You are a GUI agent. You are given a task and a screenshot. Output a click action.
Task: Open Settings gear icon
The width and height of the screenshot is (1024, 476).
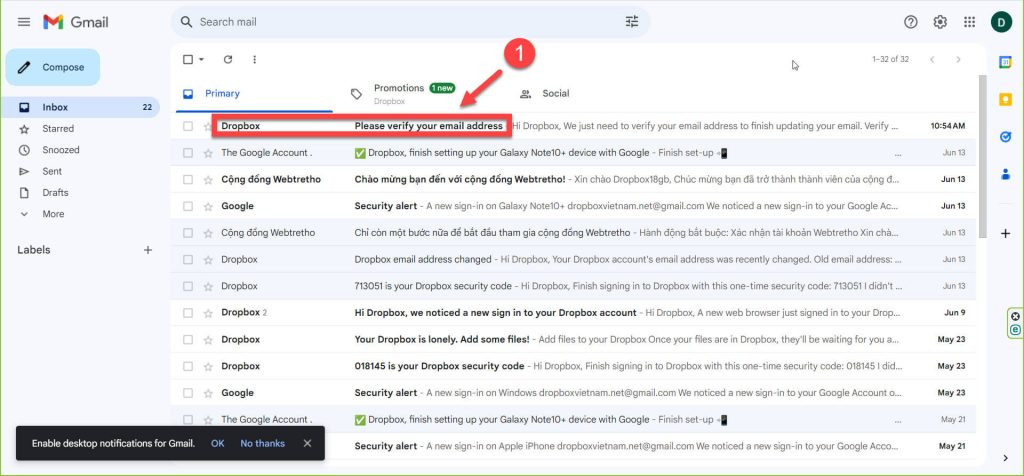pyautogui.click(x=940, y=22)
